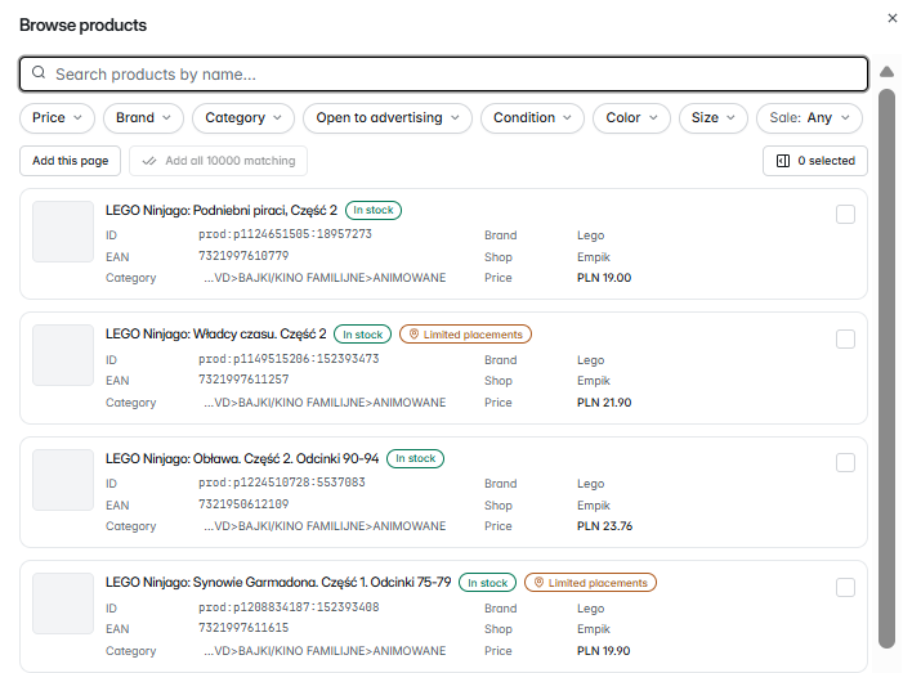Click the scrollbar up arrow
This screenshot has height=673, width=907.
887,72
